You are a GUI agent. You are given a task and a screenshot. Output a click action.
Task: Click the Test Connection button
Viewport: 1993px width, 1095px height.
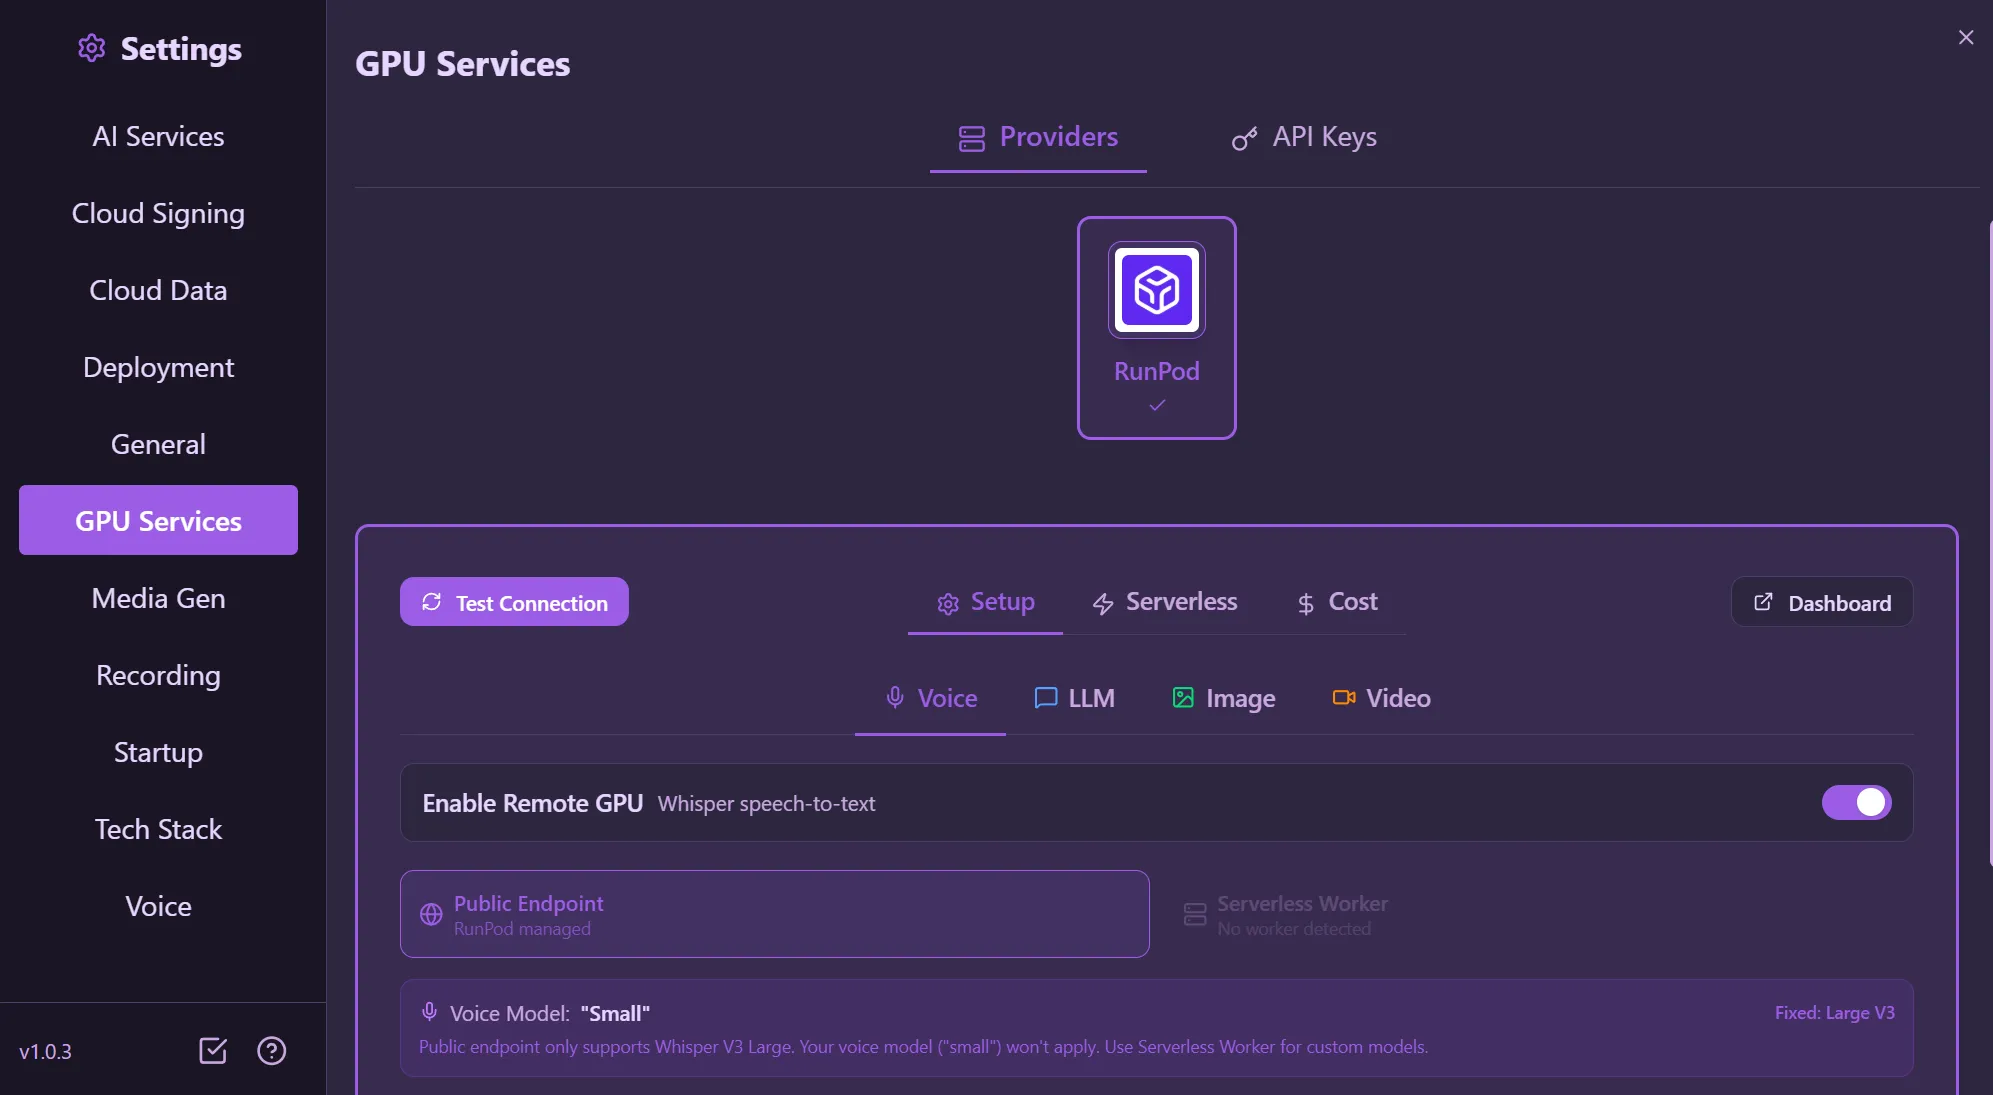[x=514, y=602]
